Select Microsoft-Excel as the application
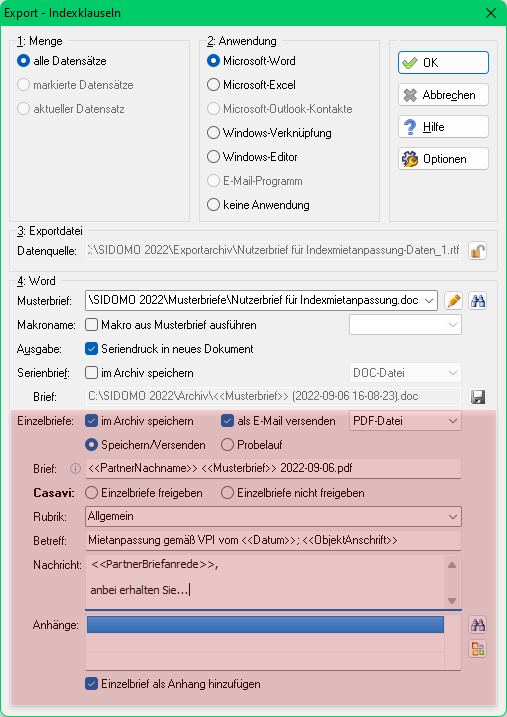Screen dimensions: 507x717 coord(213,85)
